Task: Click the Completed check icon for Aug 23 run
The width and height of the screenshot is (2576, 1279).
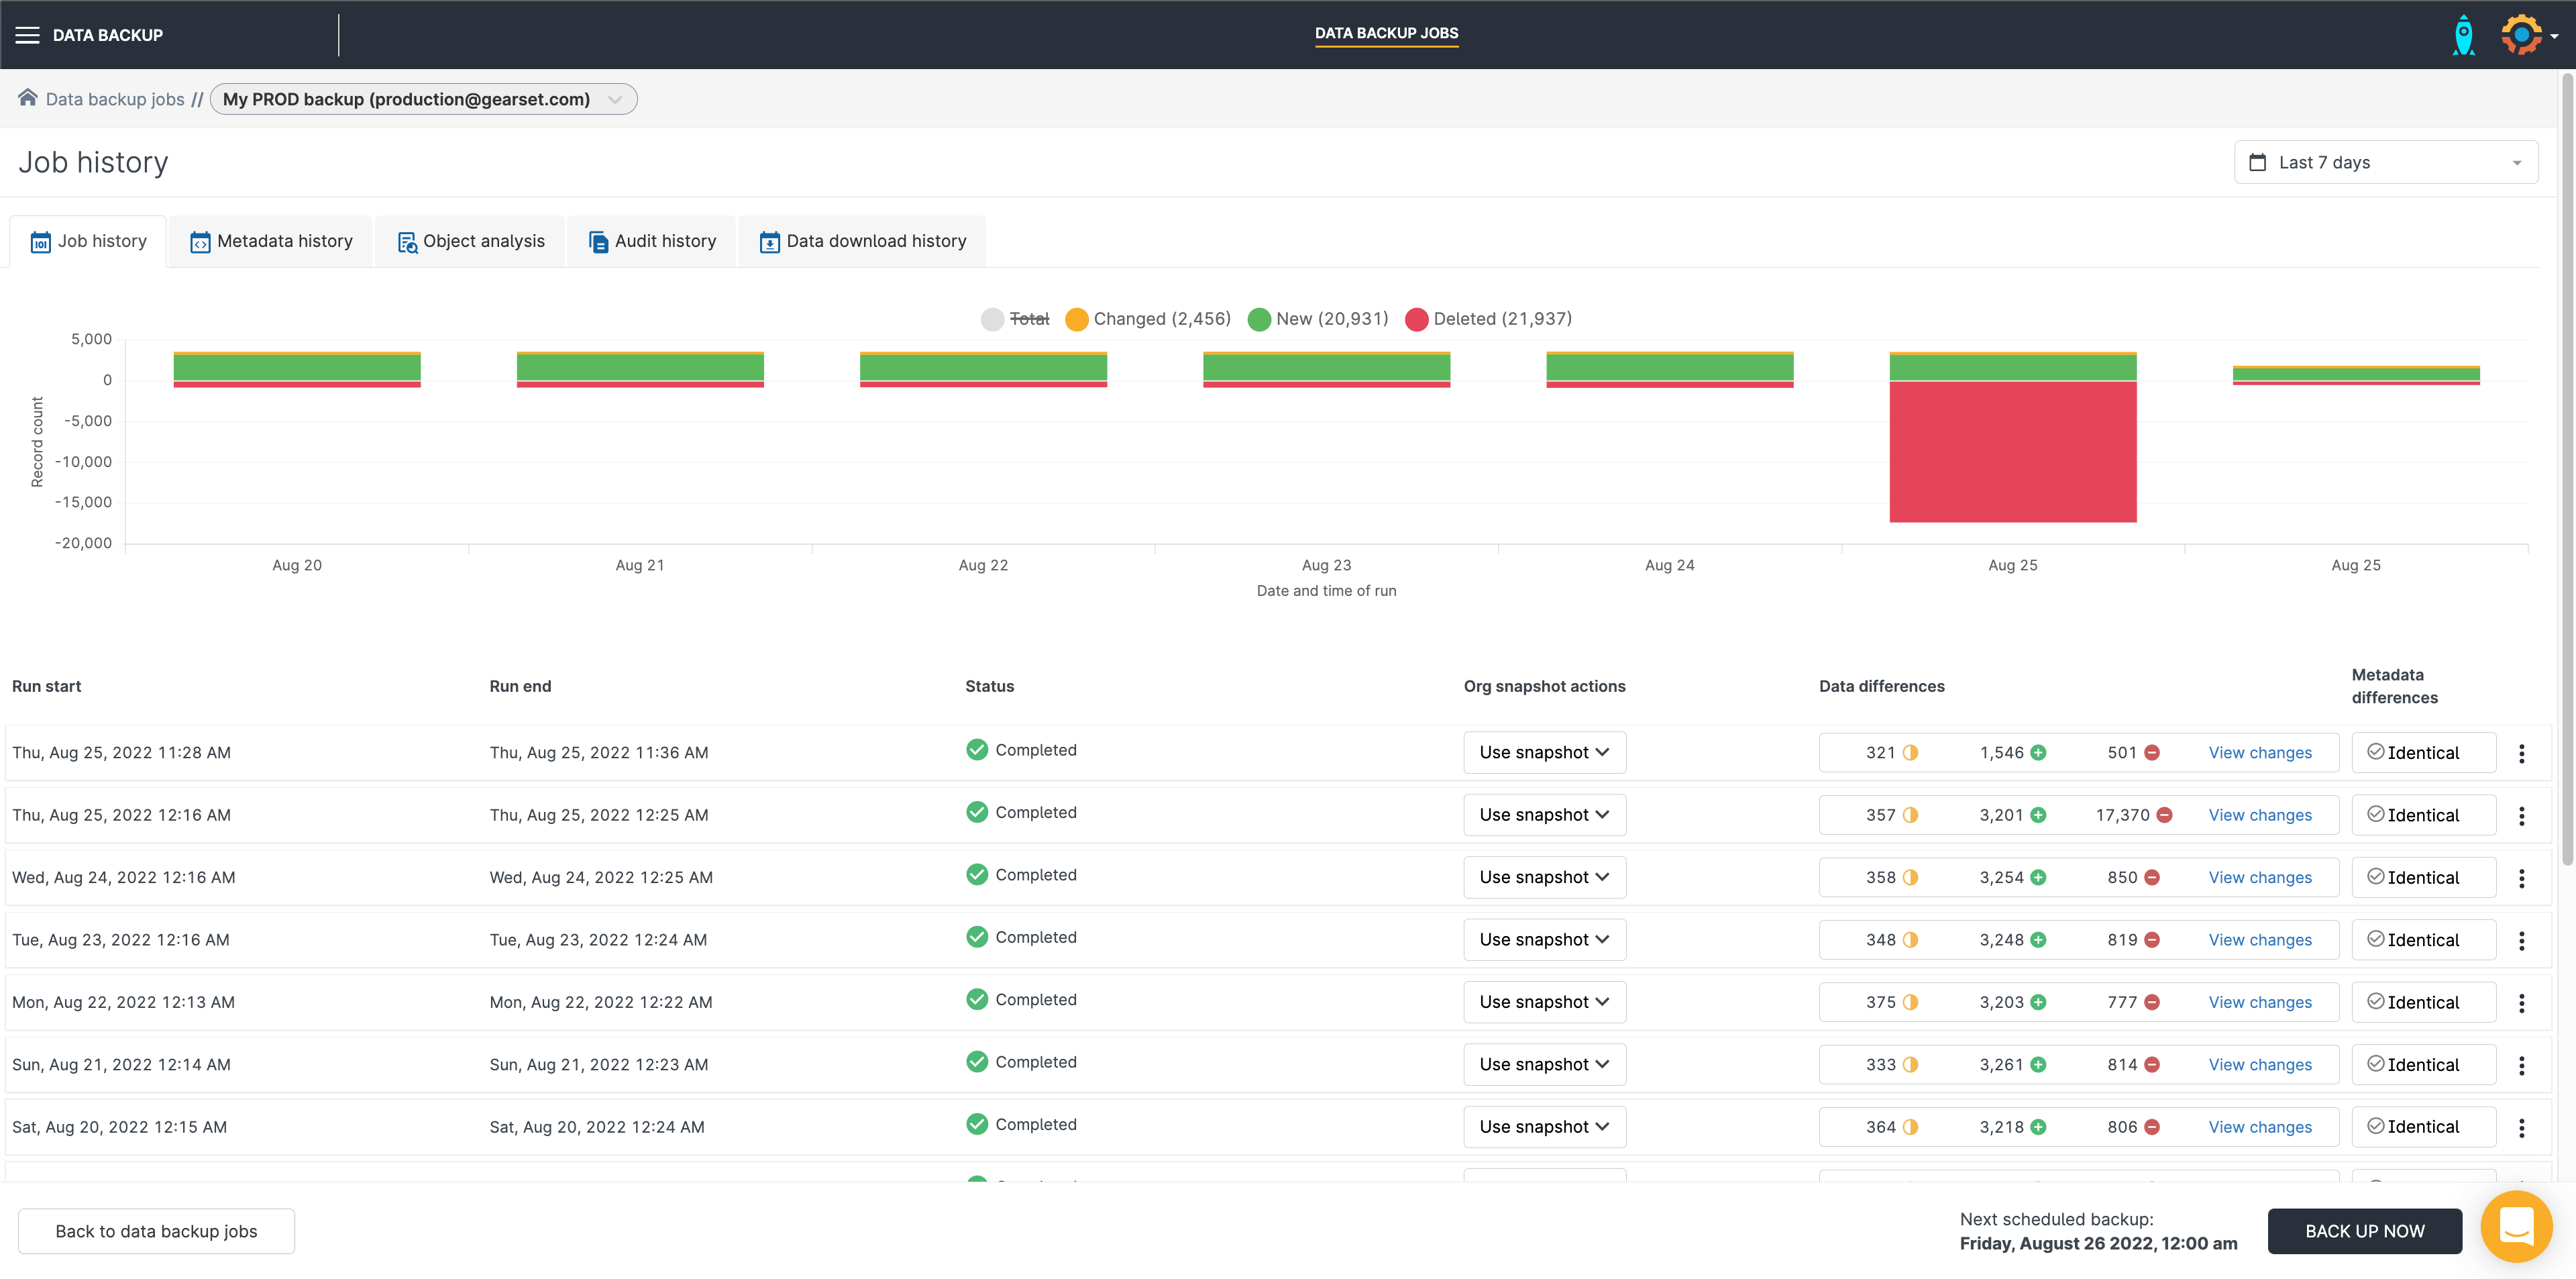Action: coord(977,937)
